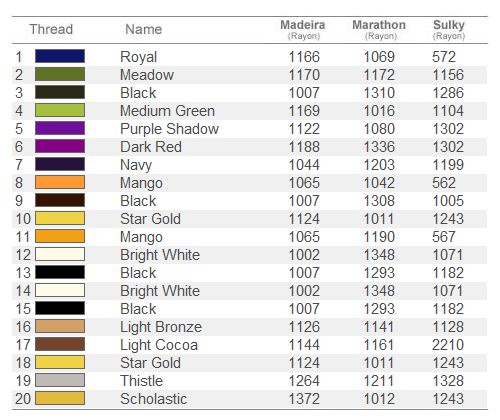Image resolution: width=500 pixels, height=420 pixels.
Task: Click the Madeira column header
Action: 303,29
